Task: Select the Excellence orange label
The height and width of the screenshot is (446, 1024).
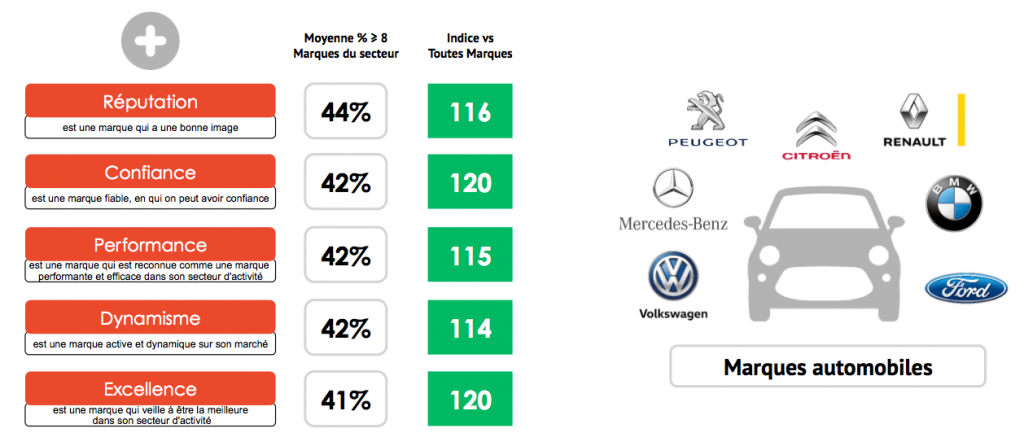Action: click(x=150, y=389)
